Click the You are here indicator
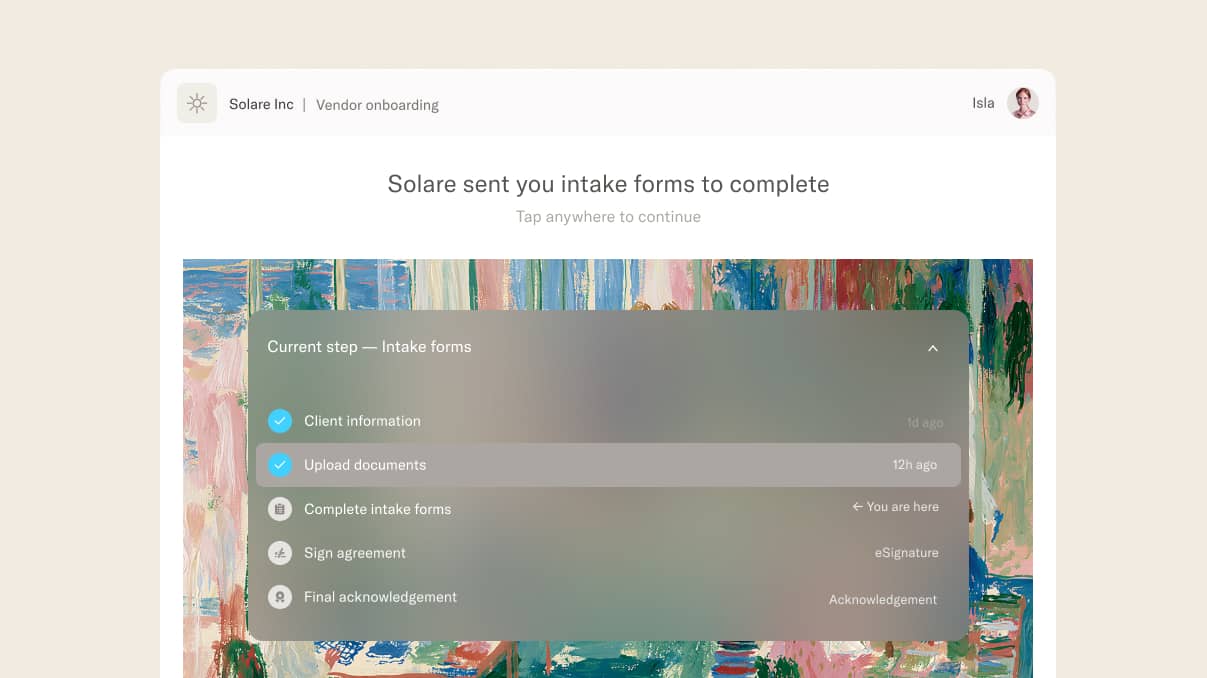The width and height of the screenshot is (1207, 678). click(x=895, y=507)
